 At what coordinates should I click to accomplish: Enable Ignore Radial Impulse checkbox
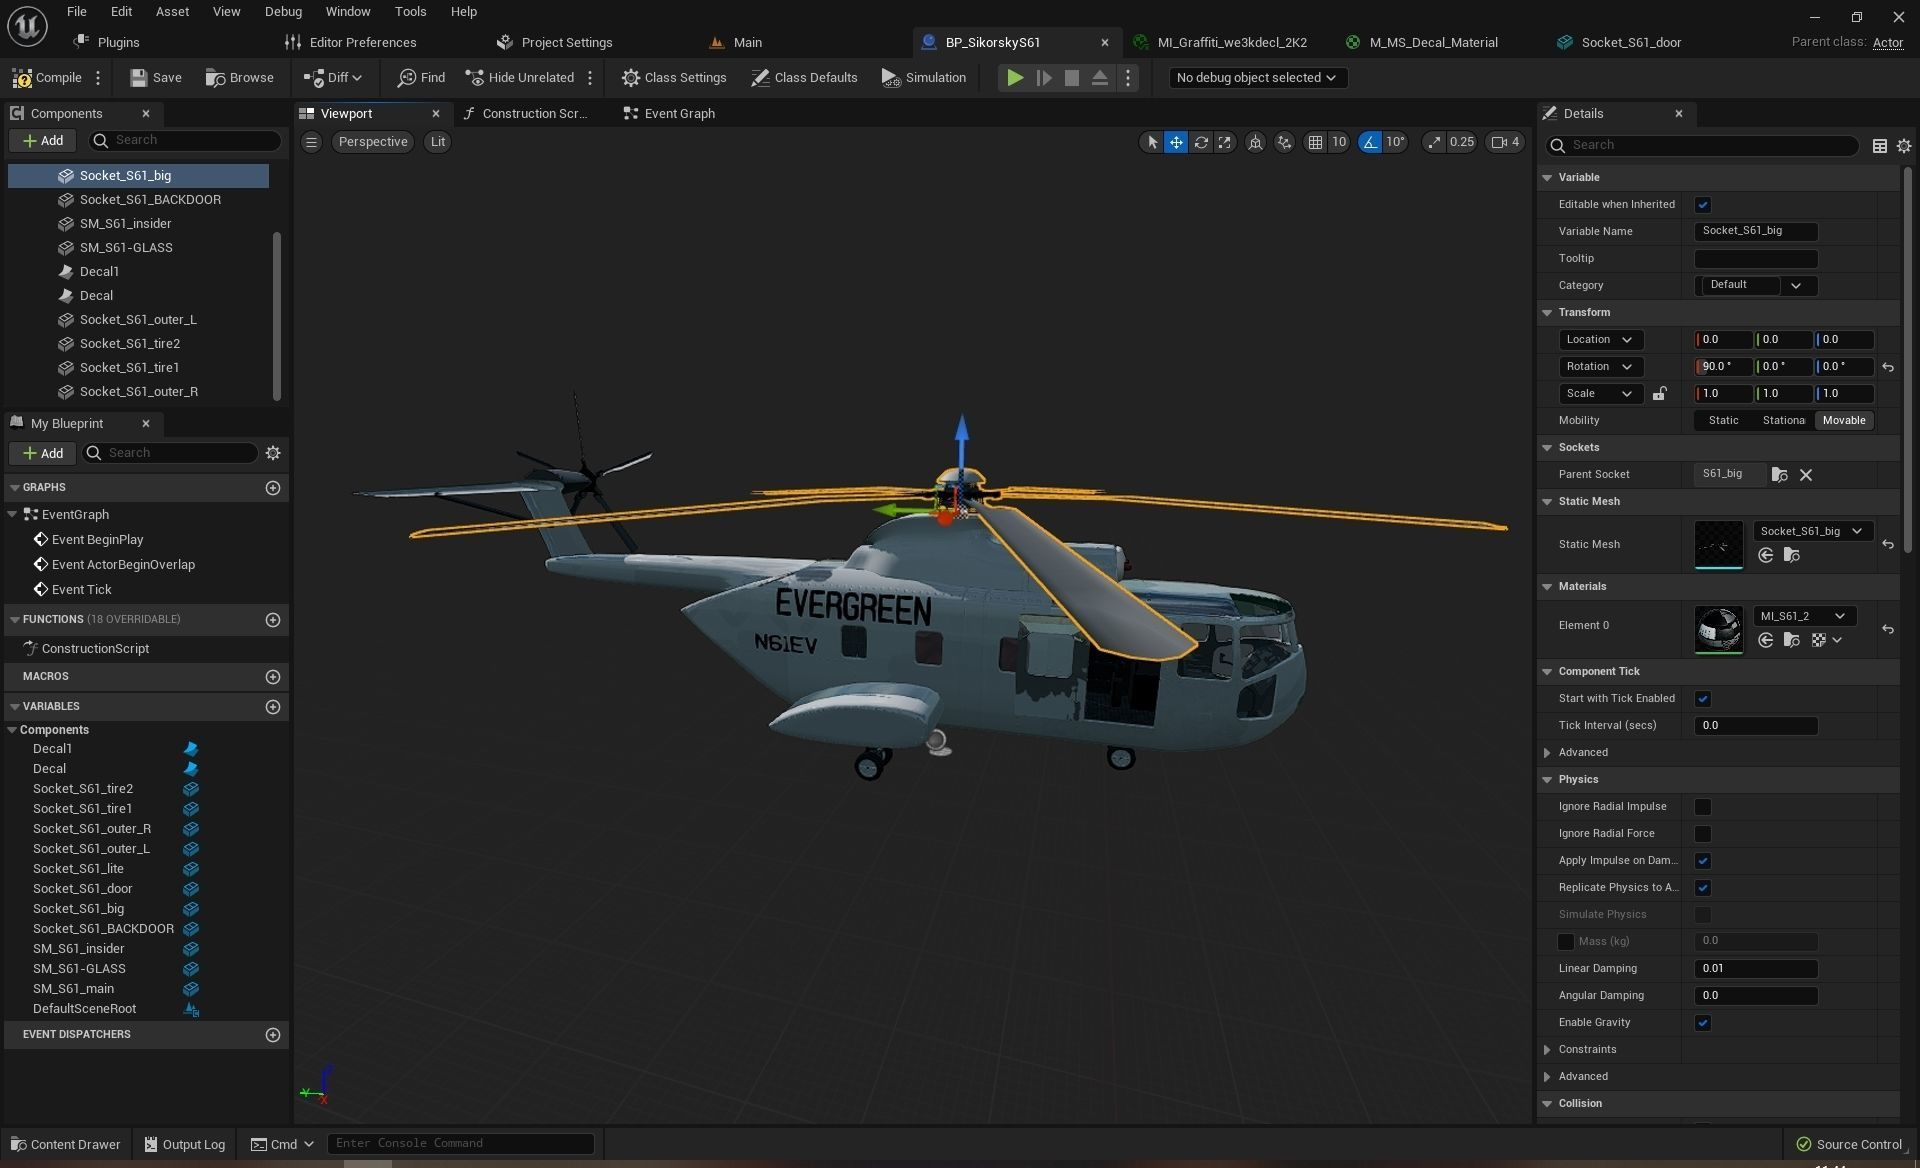(x=1702, y=807)
